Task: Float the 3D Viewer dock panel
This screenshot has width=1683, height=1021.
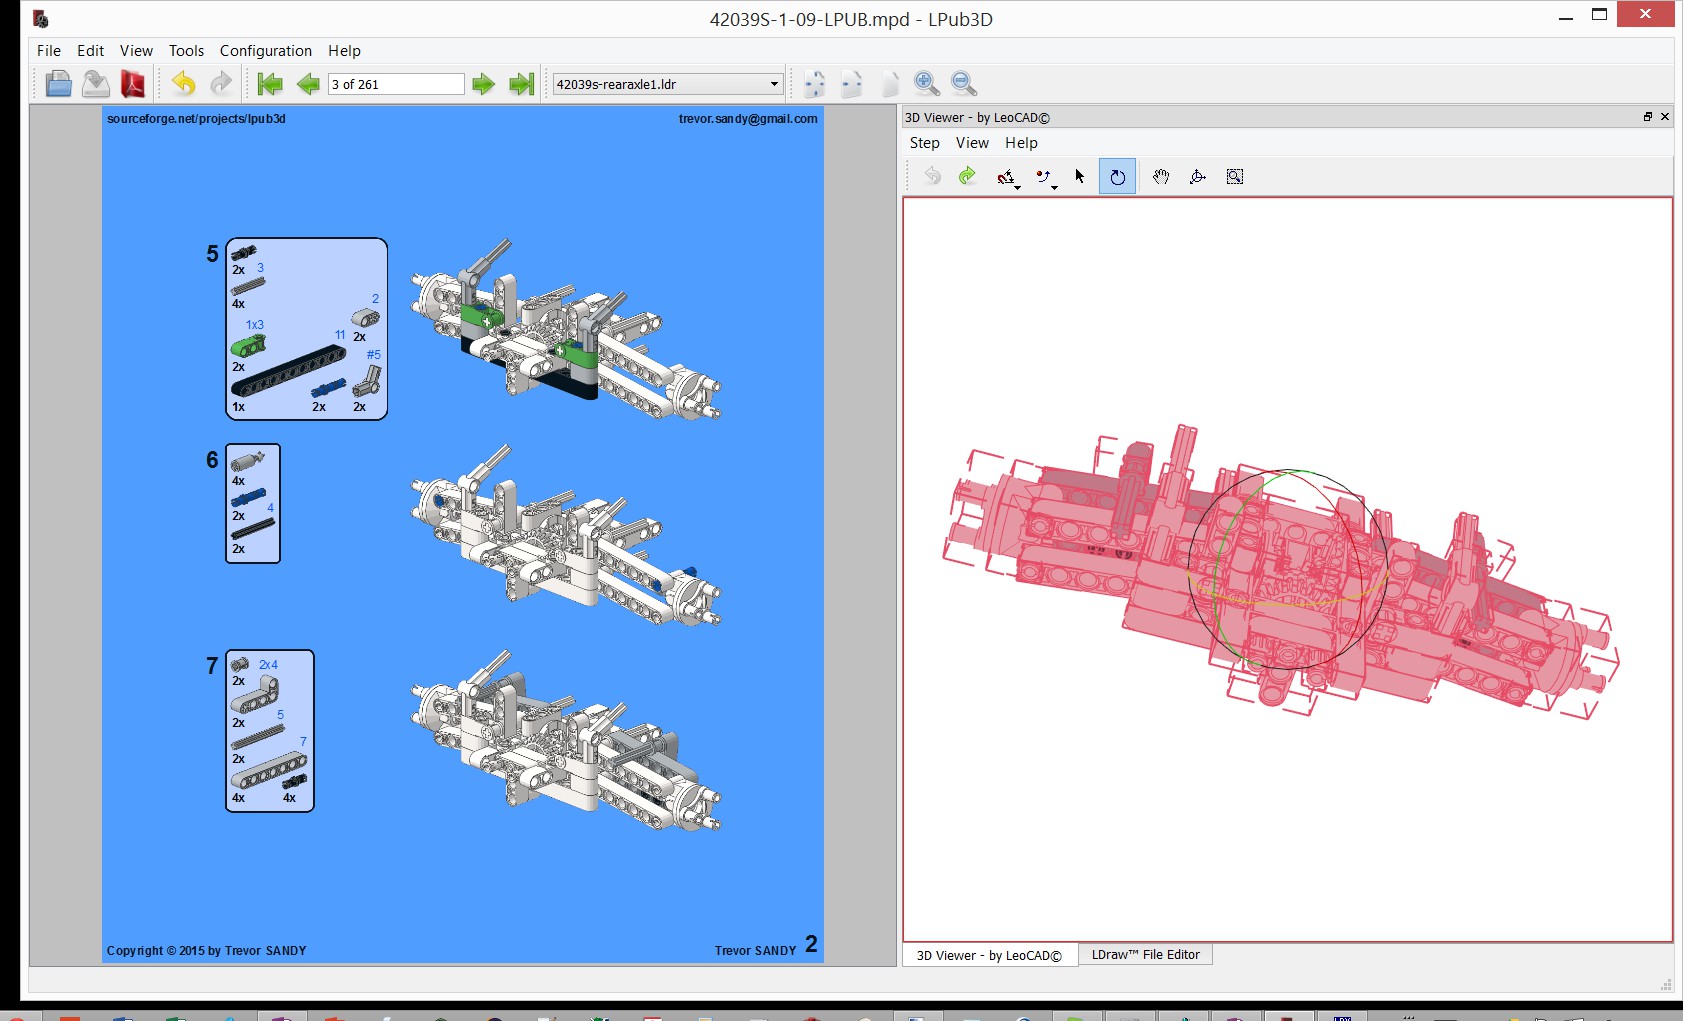Action: (x=1647, y=117)
